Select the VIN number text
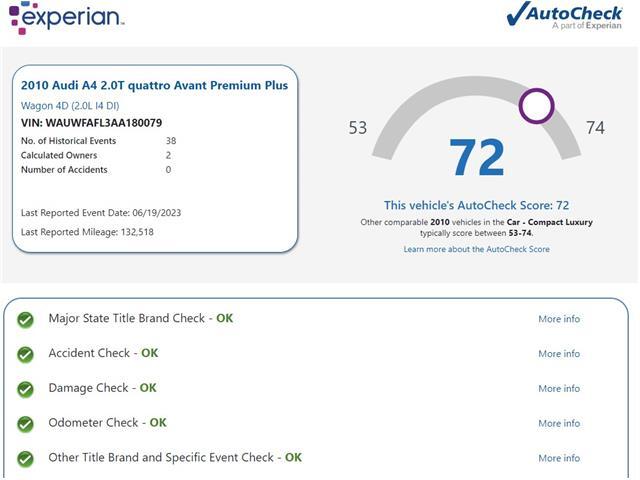The width and height of the screenshot is (640, 480). (104, 123)
